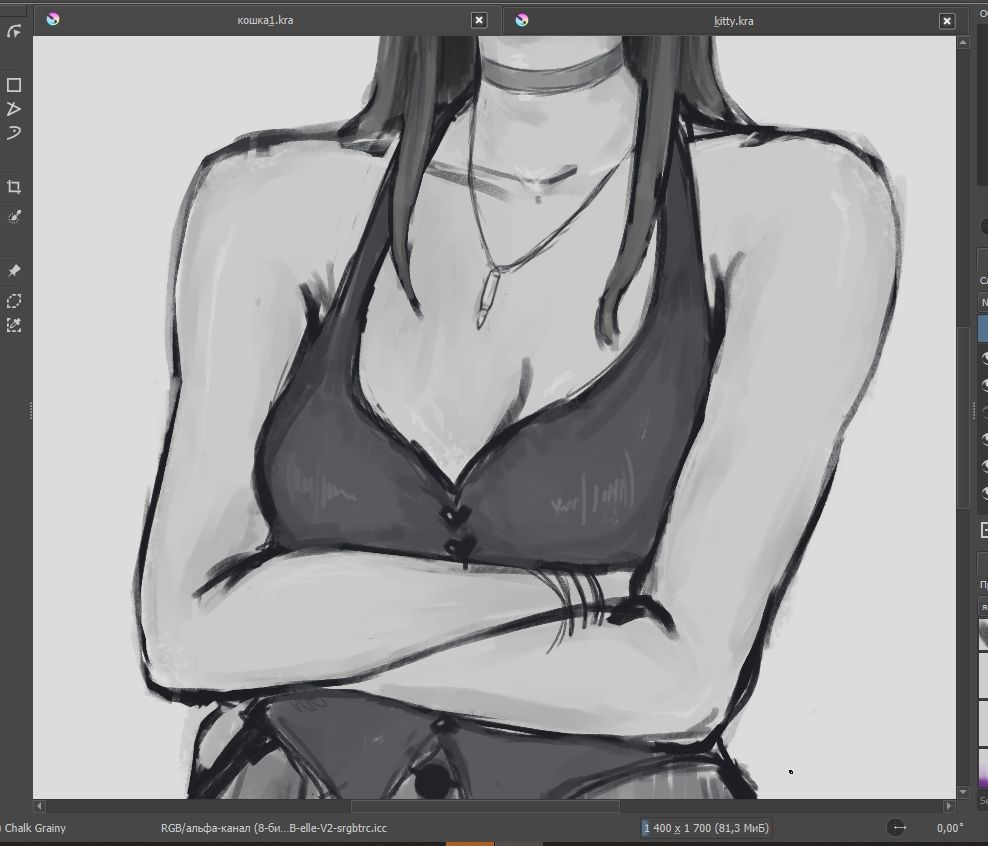Toggle visibility of the topmost eye layer
The width and height of the screenshot is (988, 846).
pos(984,358)
